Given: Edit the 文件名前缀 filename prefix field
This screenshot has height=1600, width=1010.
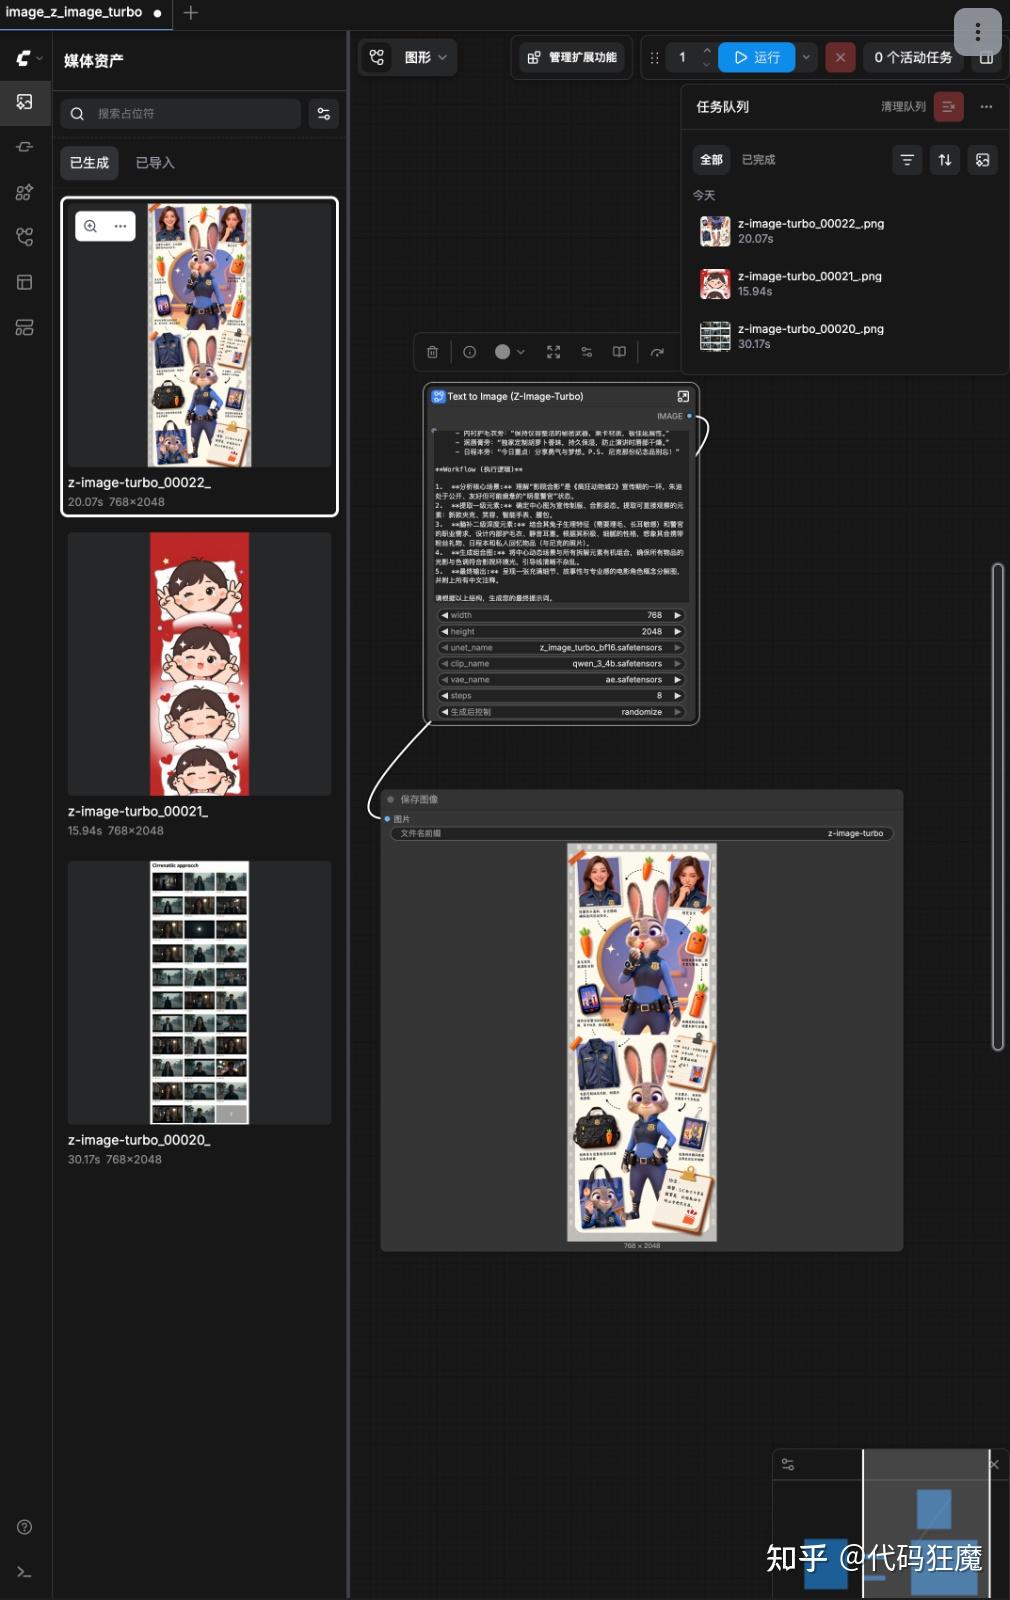Looking at the screenshot, I should (x=641, y=833).
